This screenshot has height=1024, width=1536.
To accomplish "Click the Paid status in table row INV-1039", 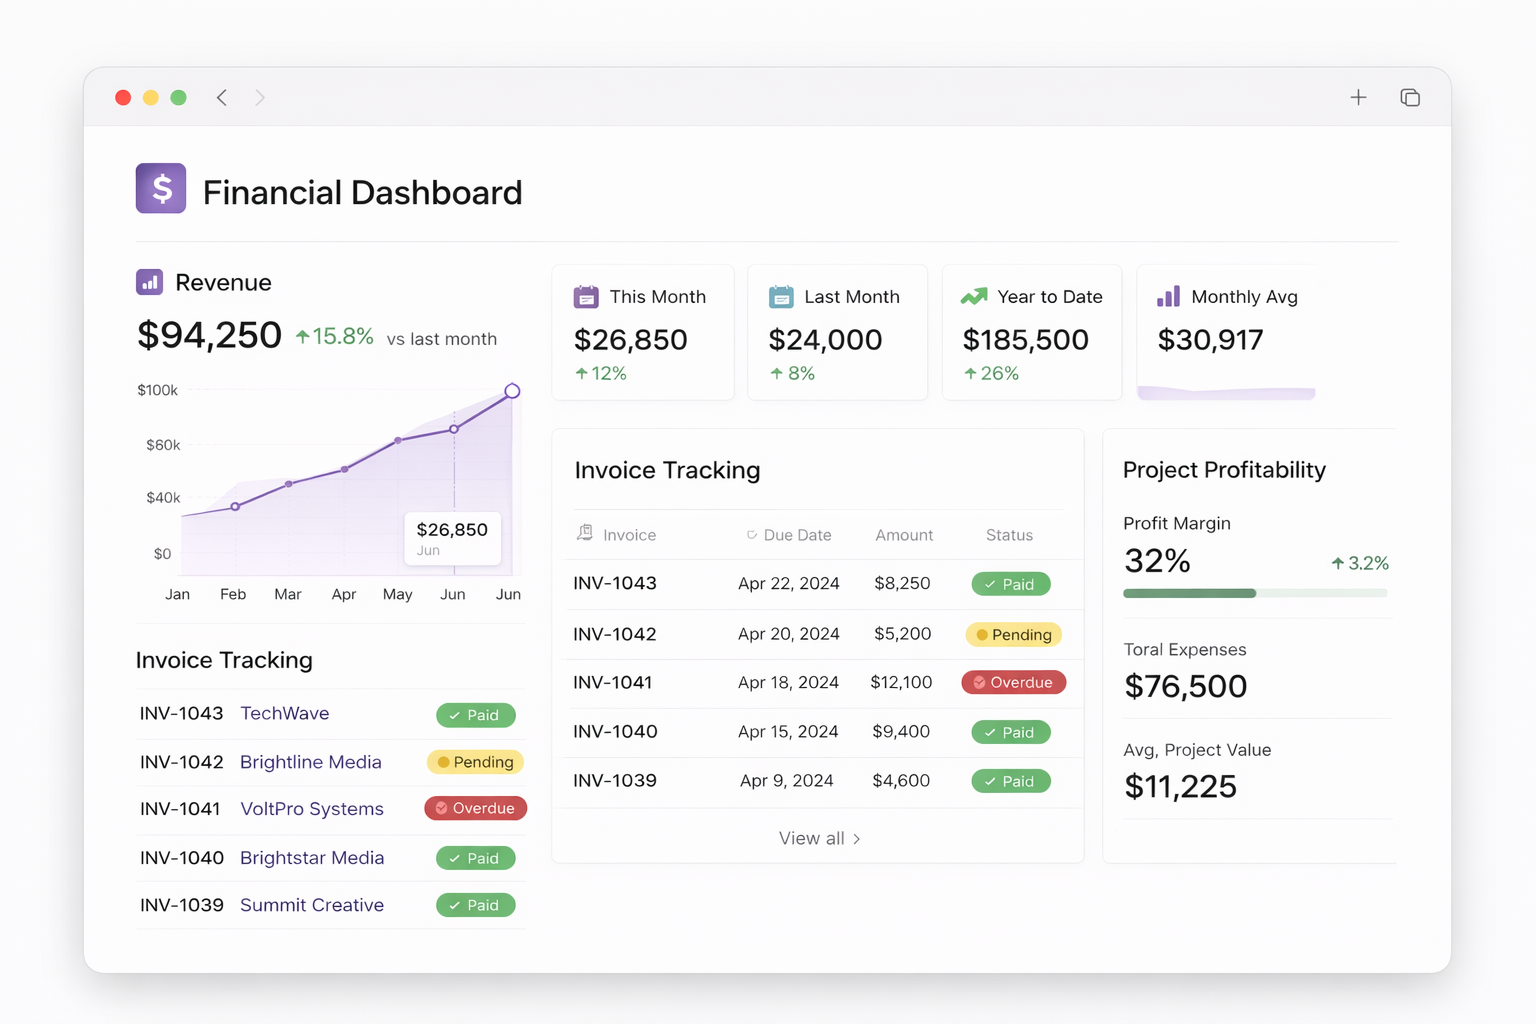I will (1011, 781).
